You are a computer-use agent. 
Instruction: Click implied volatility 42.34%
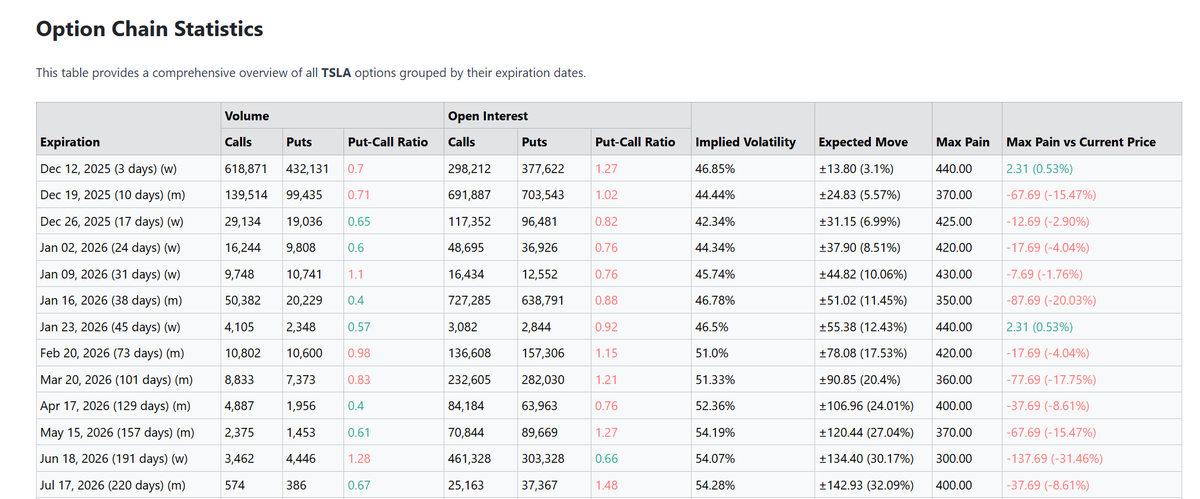click(715, 220)
